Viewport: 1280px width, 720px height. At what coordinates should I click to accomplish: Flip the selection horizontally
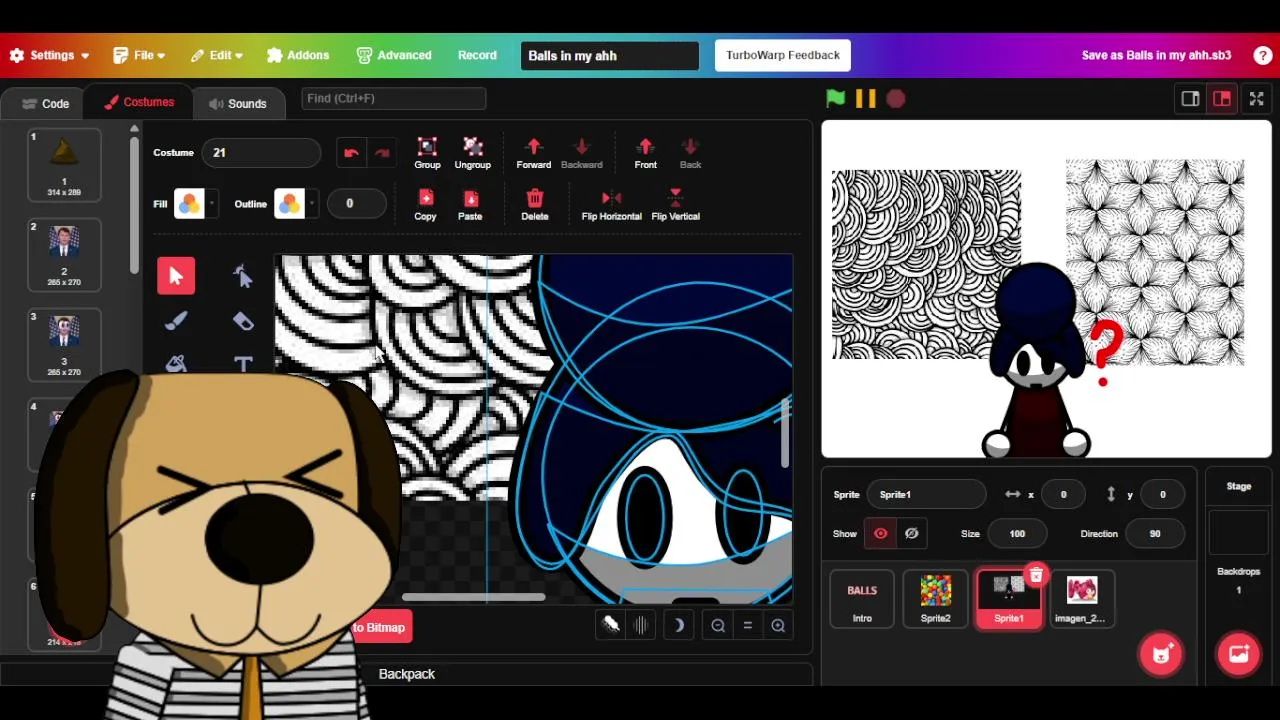[611, 205]
